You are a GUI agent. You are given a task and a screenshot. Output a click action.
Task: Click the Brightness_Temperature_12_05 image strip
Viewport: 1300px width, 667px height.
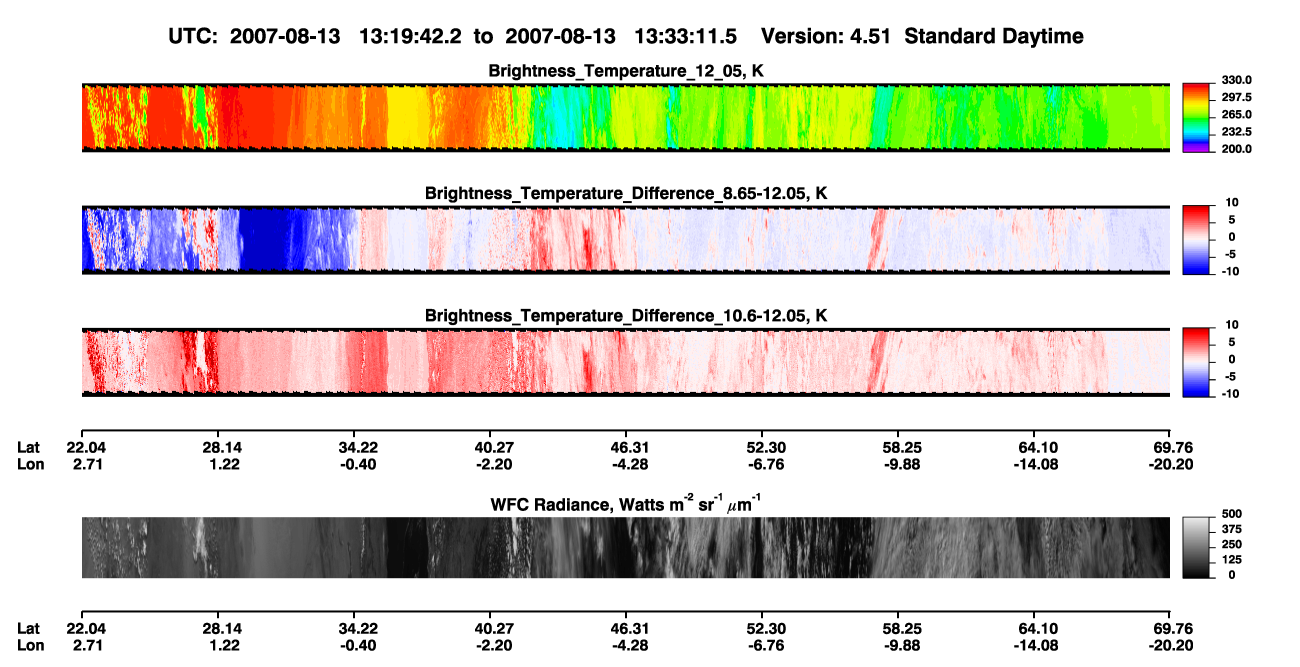[626, 117]
